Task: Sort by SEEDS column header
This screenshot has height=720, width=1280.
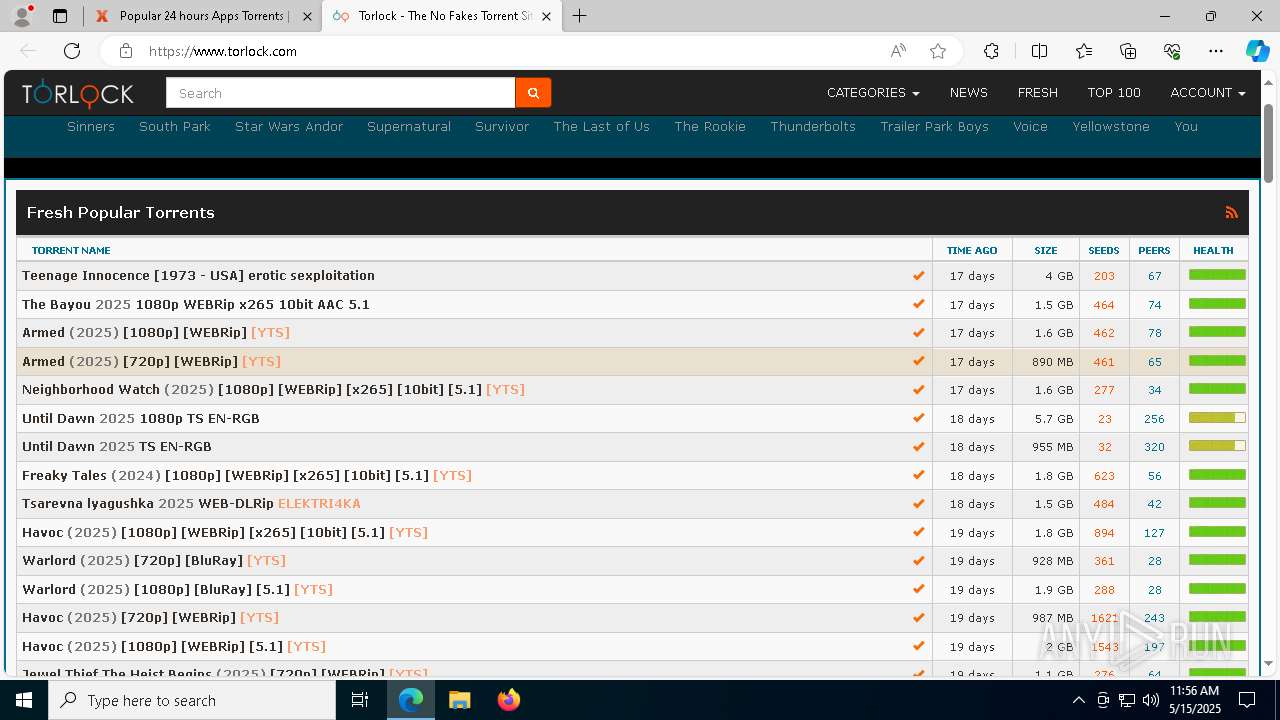Action: 1103,250
